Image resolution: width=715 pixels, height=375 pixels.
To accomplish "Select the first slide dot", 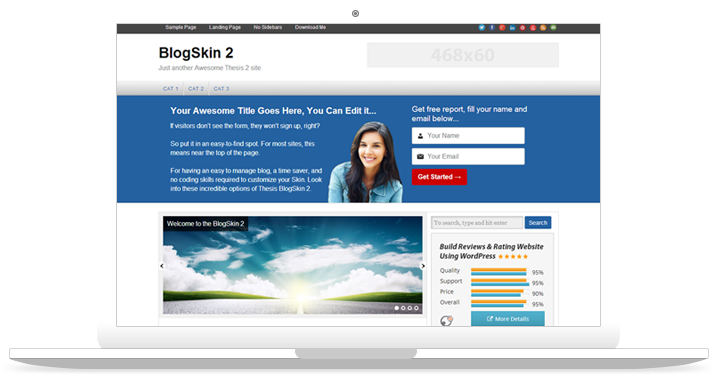I will pyautogui.click(x=397, y=308).
